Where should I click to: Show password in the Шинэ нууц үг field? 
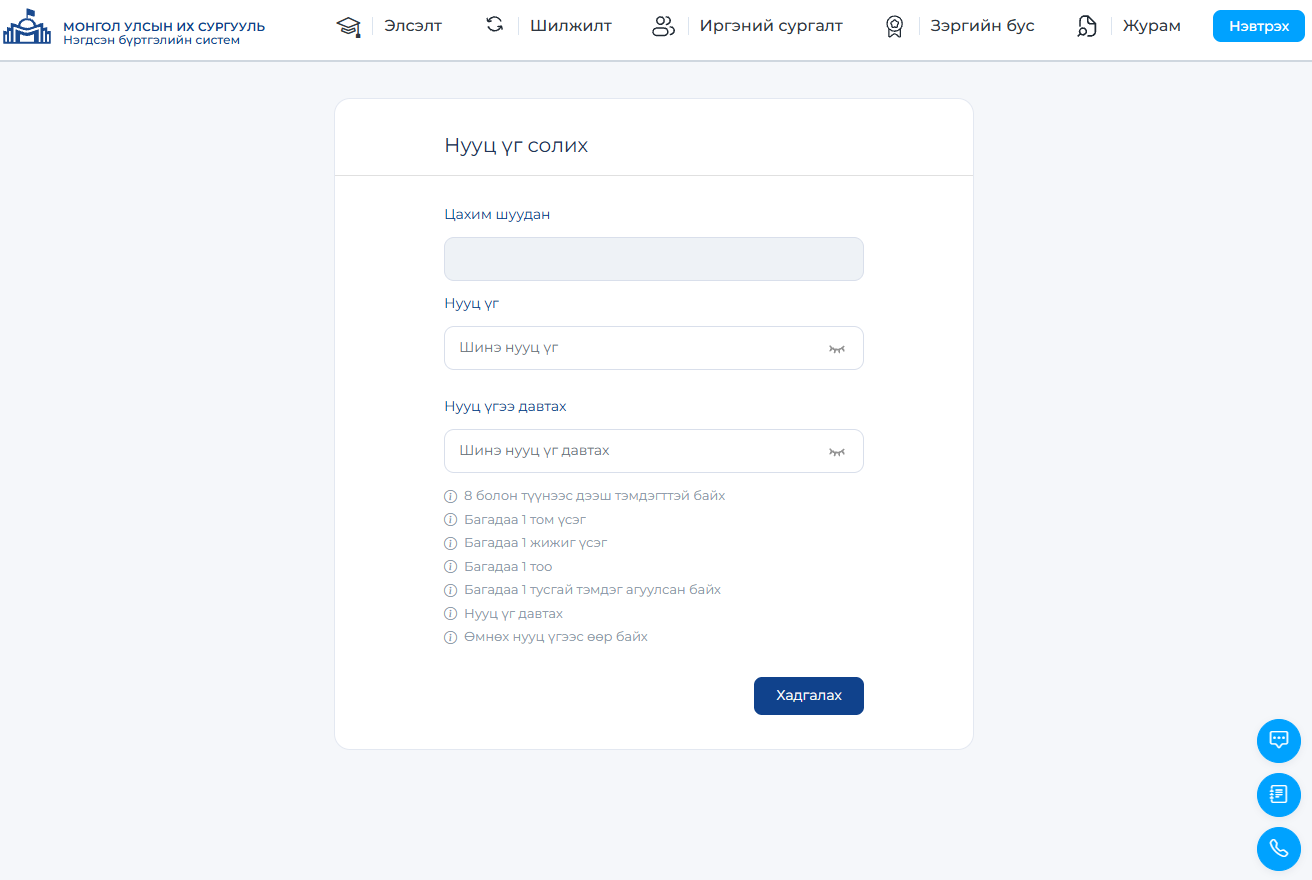coord(837,348)
